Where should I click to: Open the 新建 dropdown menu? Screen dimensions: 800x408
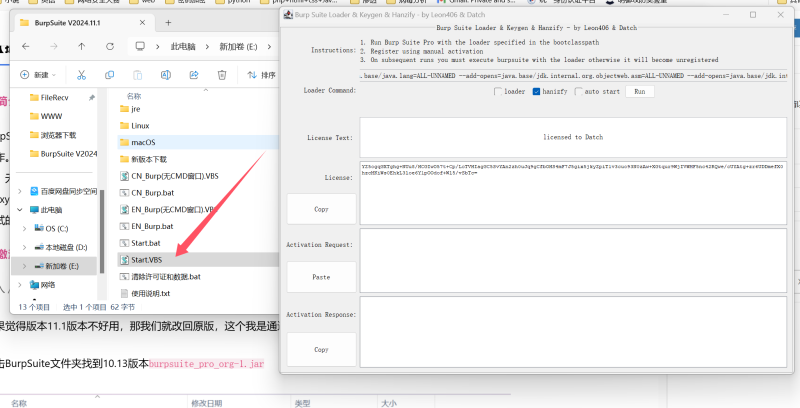pyautogui.click(x=40, y=75)
